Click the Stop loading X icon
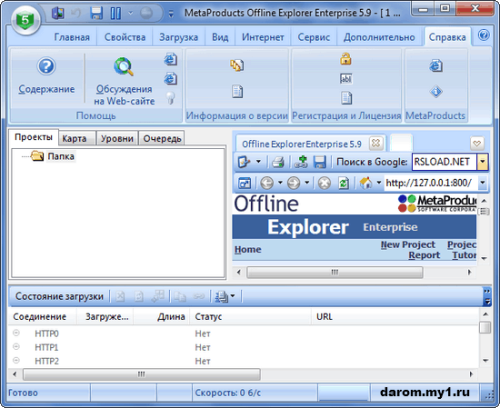 [x=324, y=183]
